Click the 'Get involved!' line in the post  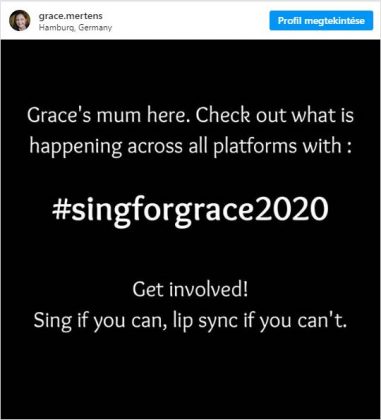190,289
